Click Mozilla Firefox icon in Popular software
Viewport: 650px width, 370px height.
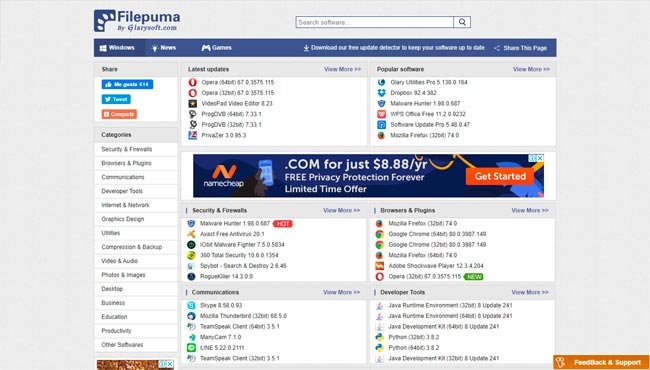coord(381,135)
